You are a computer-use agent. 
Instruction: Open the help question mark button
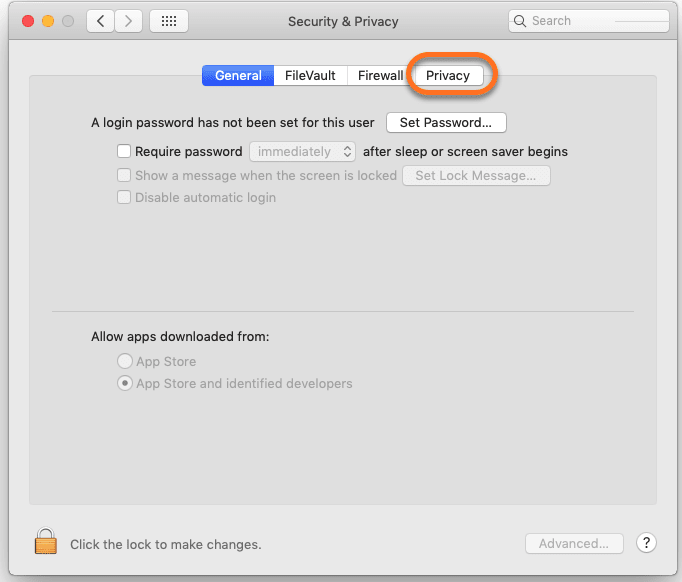(x=647, y=543)
